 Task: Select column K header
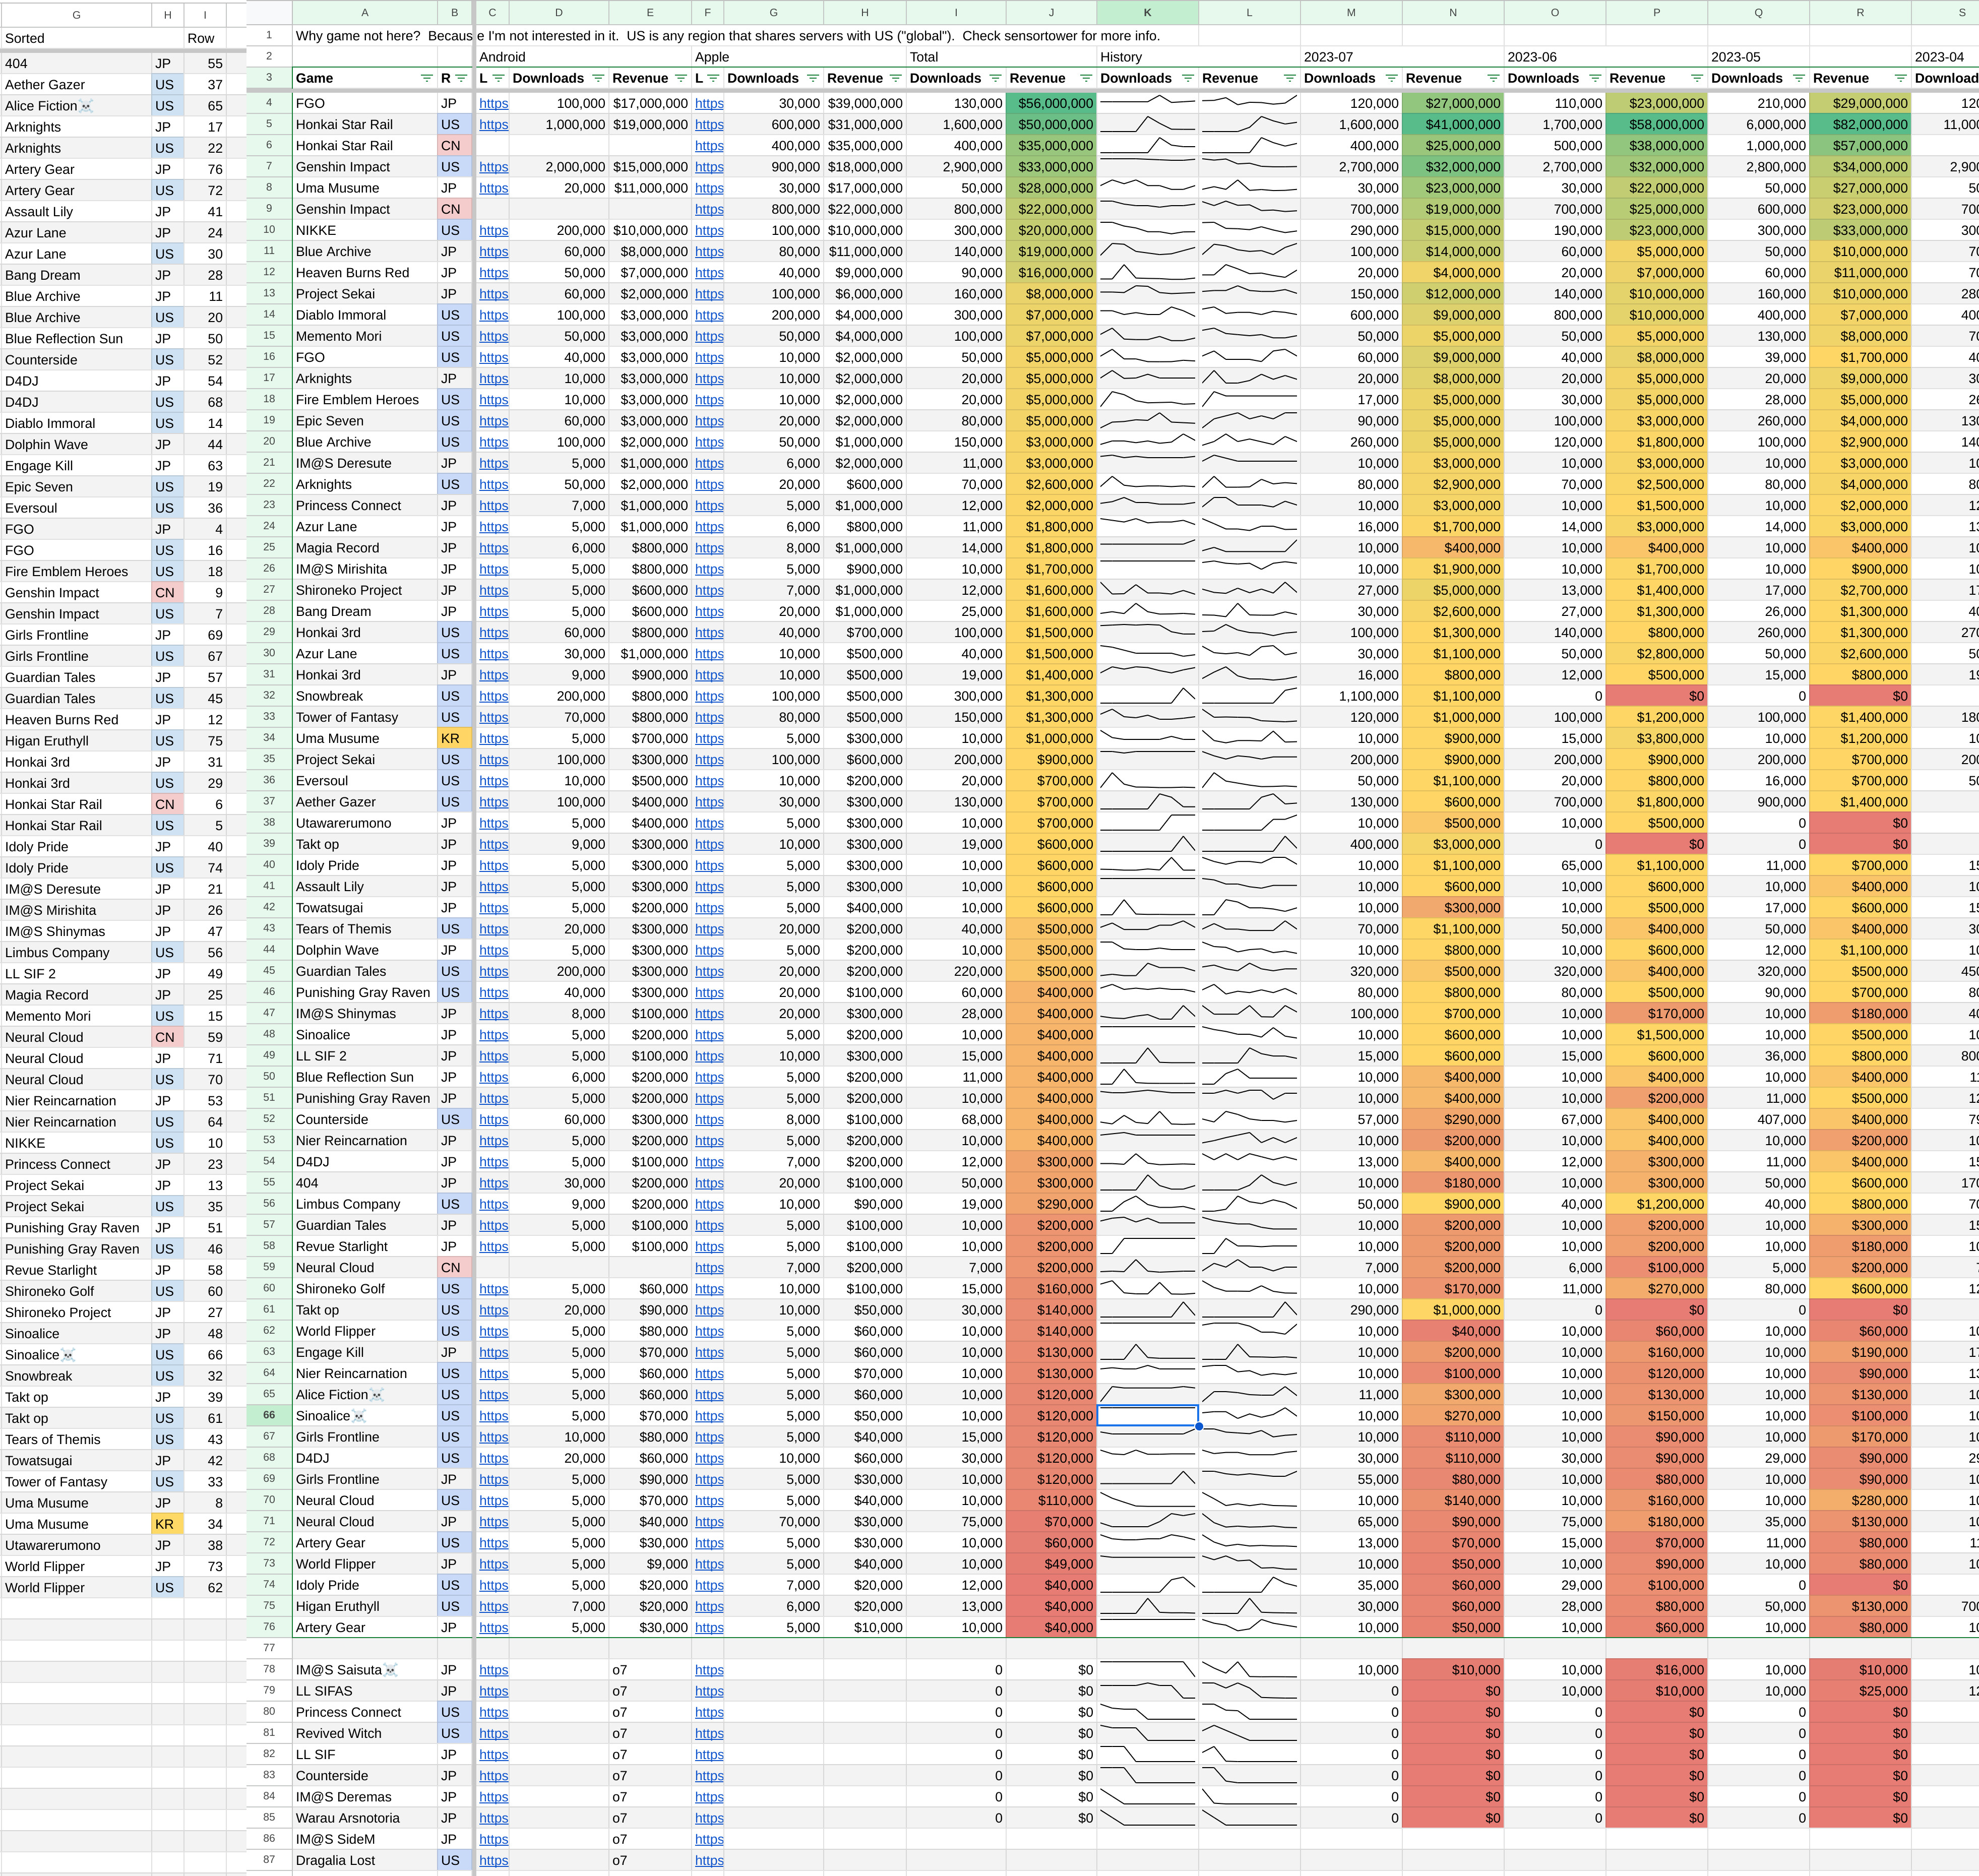tap(1147, 13)
